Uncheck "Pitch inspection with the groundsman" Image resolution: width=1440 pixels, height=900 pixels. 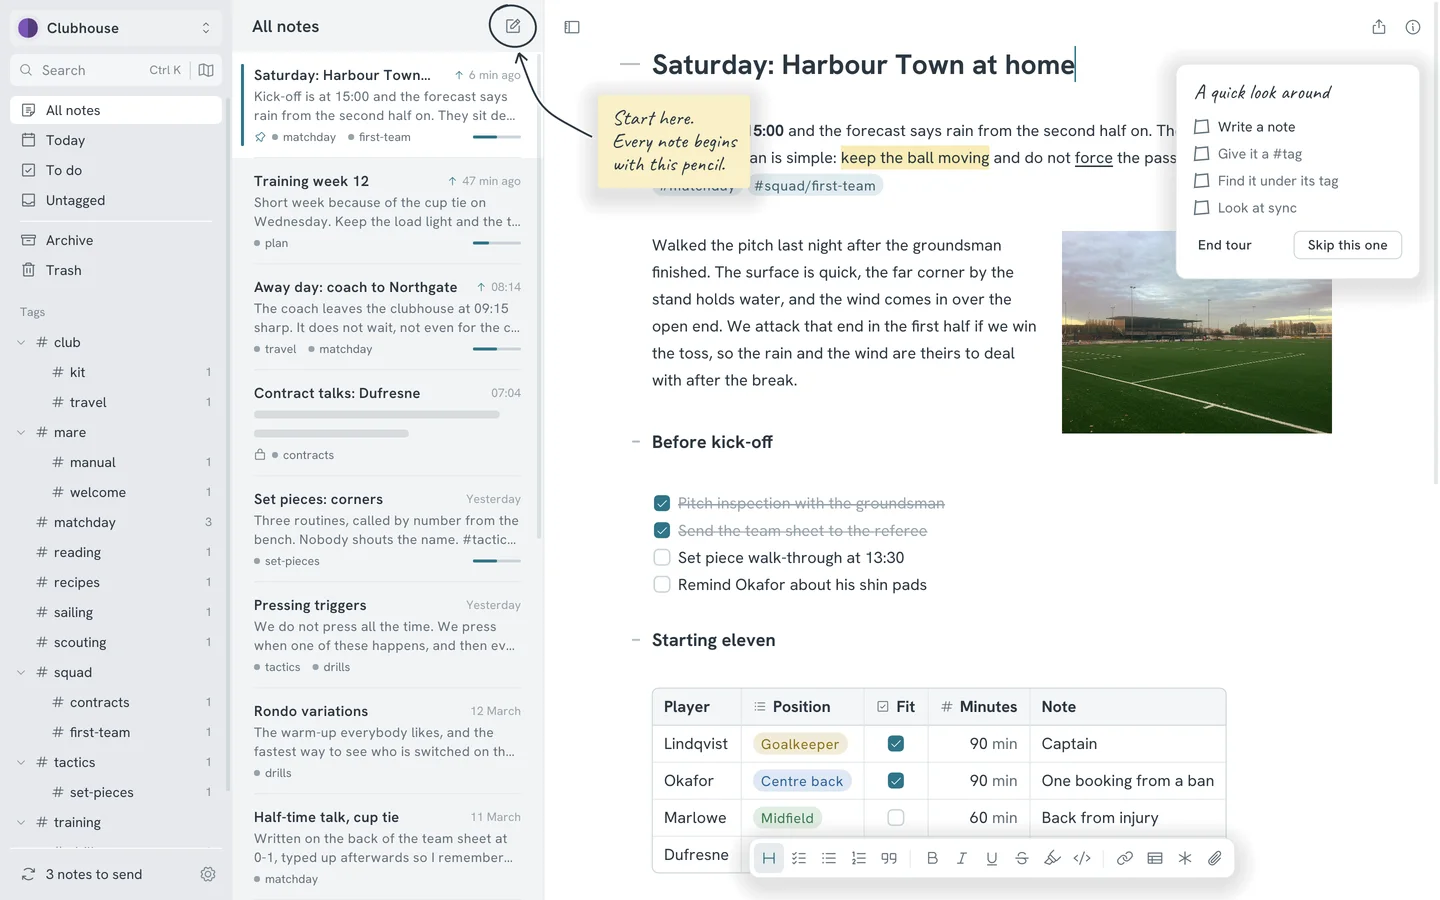tap(662, 503)
